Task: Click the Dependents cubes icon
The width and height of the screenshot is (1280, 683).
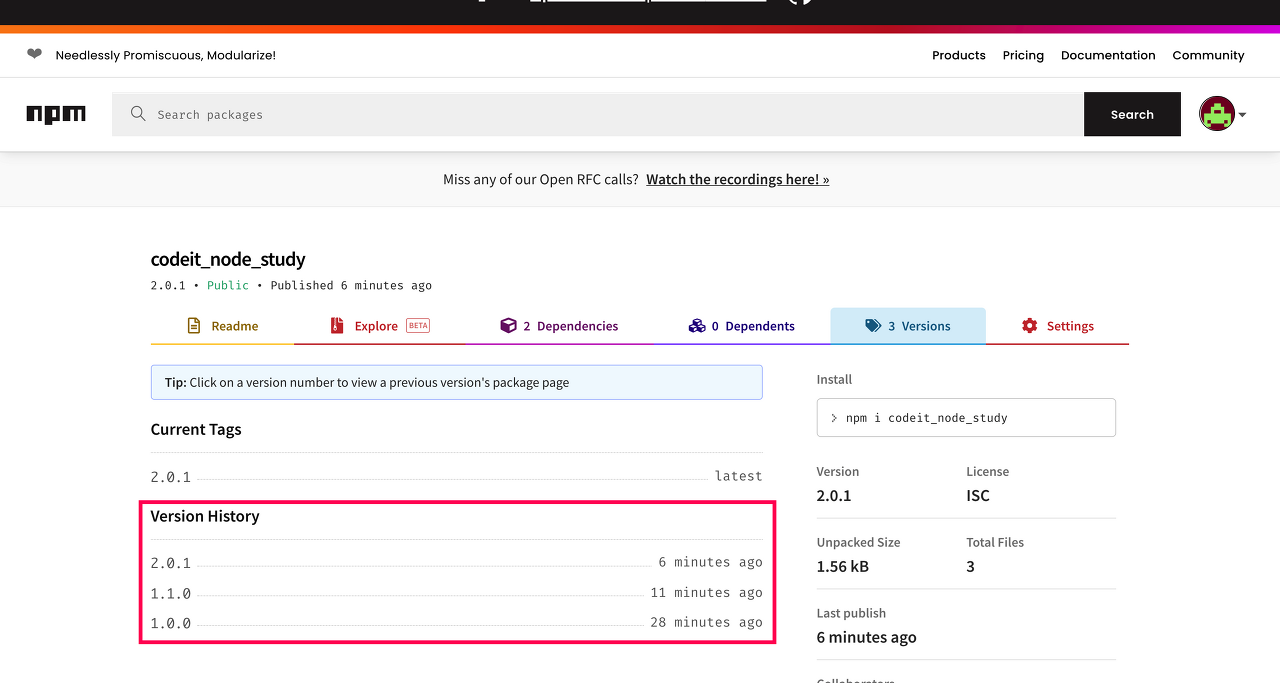Action: pyautogui.click(x=697, y=326)
